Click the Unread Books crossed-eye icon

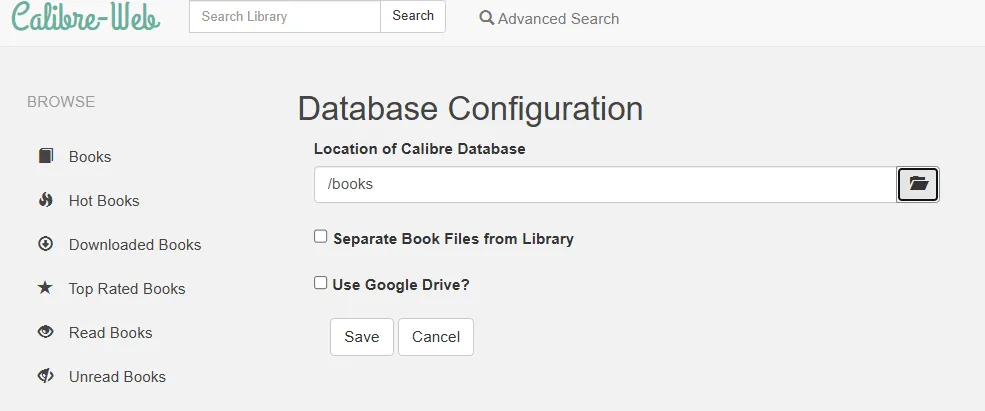point(46,377)
